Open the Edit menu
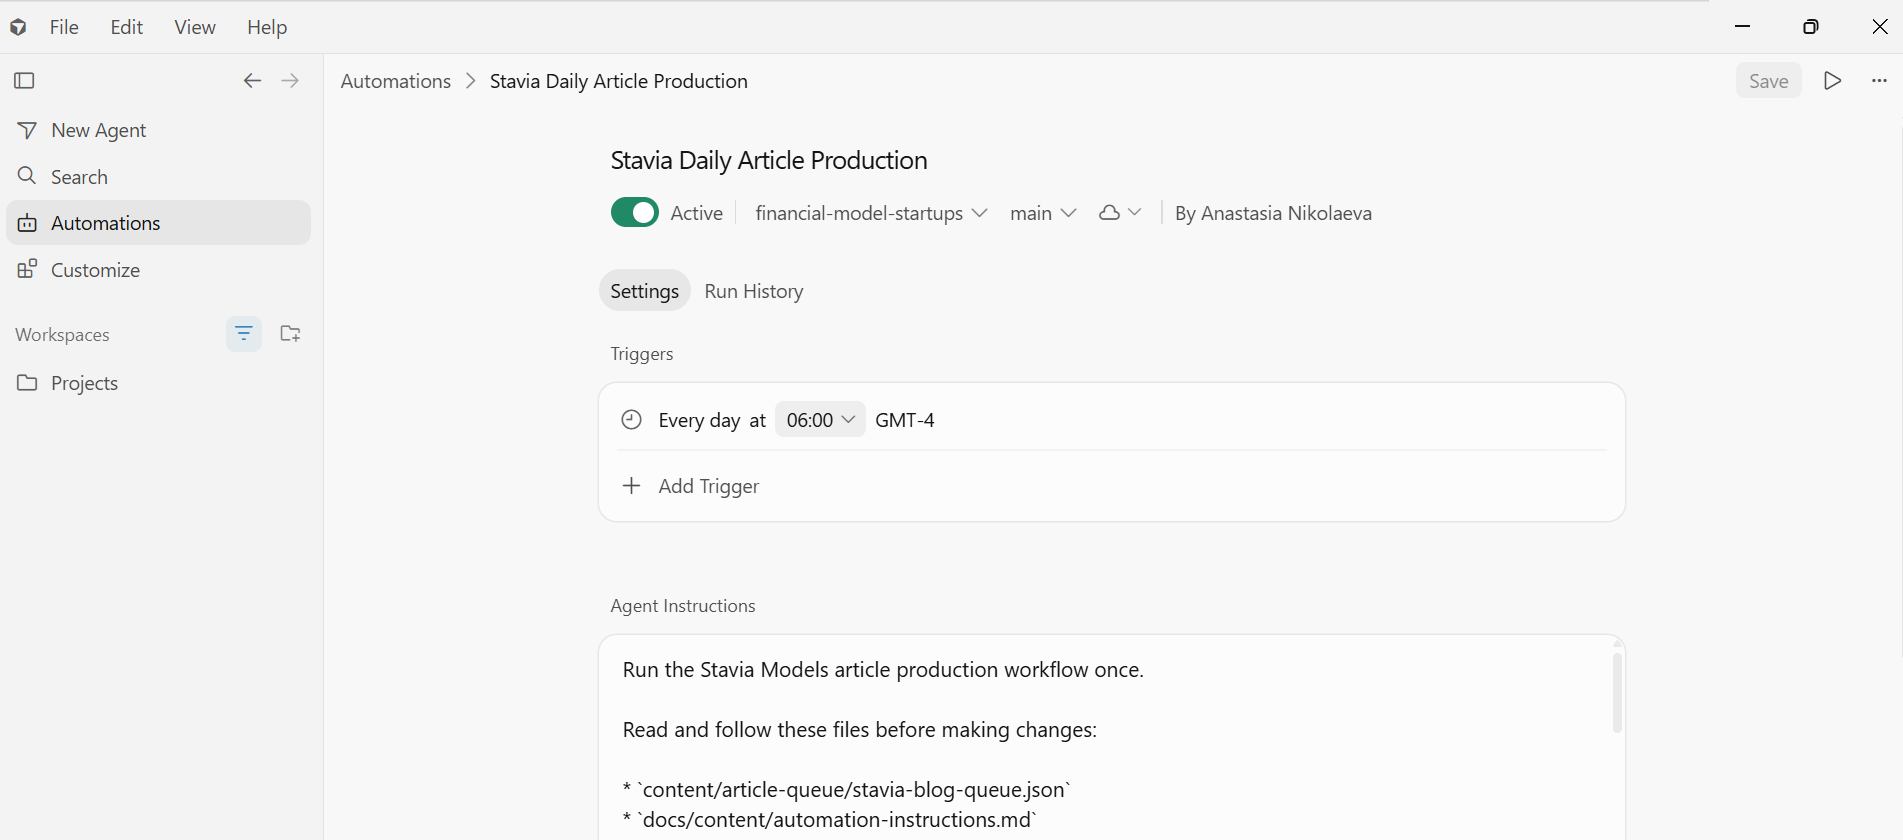 tap(127, 27)
